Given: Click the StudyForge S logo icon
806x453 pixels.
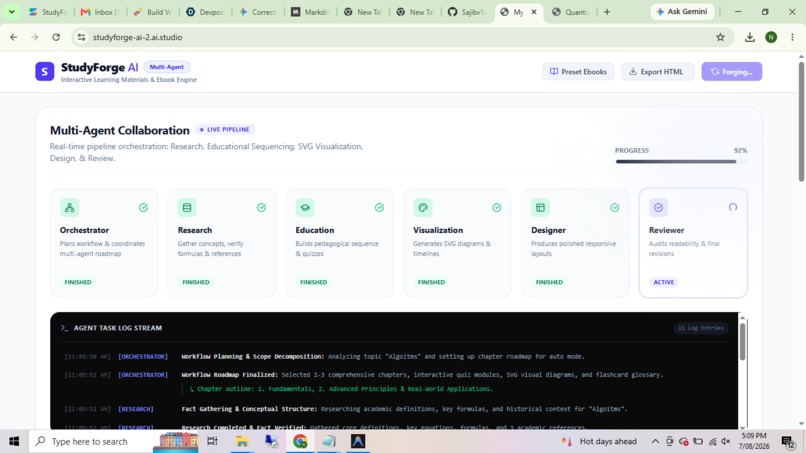Looking at the screenshot, I should pos(44,71).
